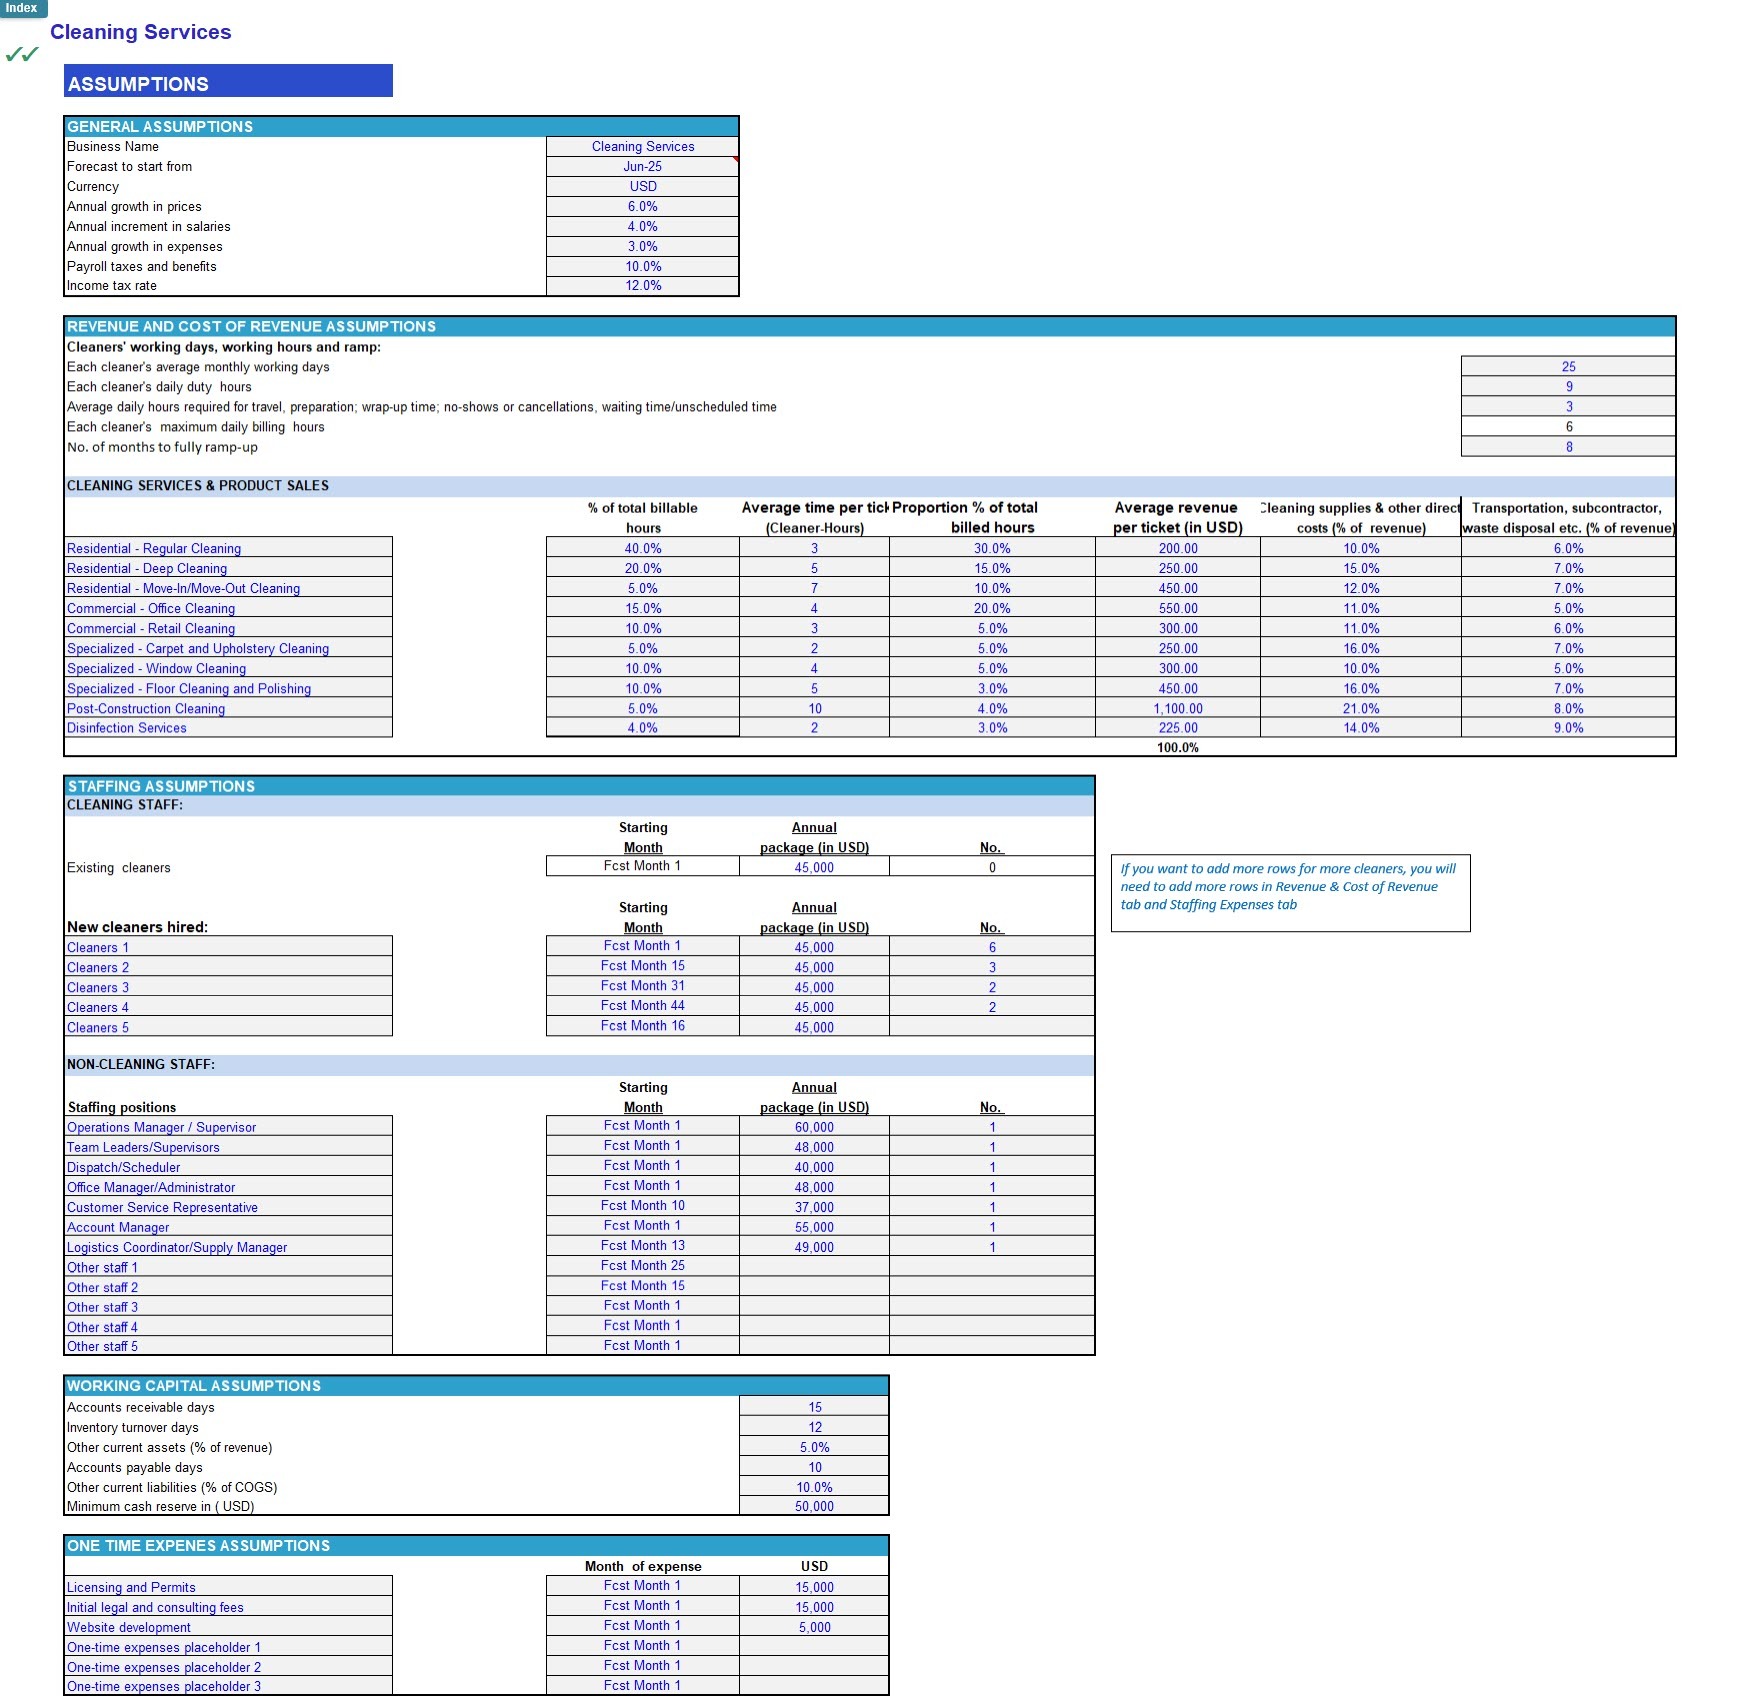
Task: Select Cleaners 1 number hired 6
Action: tap(992, 947)
